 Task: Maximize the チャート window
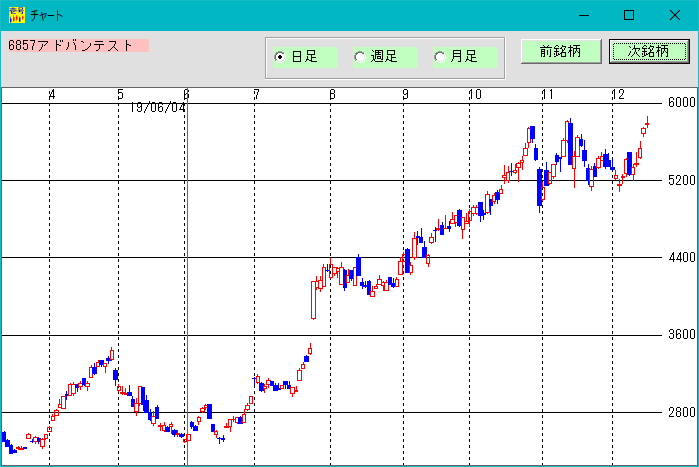click(x=629, y=15)
